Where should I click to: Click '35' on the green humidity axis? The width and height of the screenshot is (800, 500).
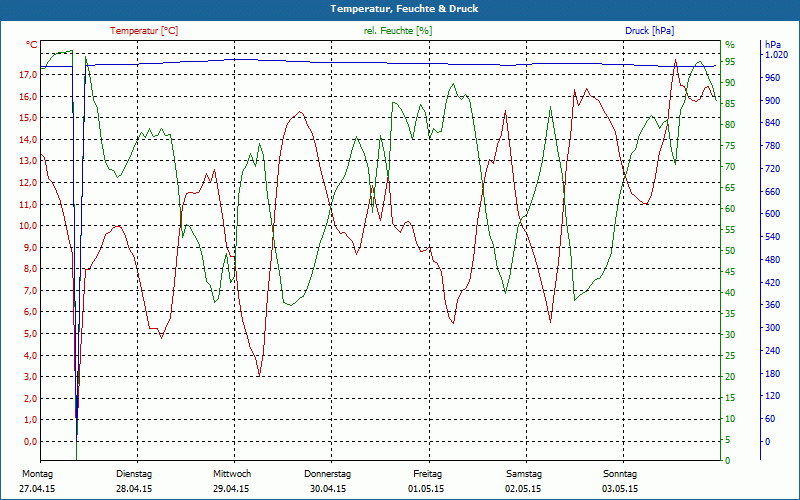point(730,314)
